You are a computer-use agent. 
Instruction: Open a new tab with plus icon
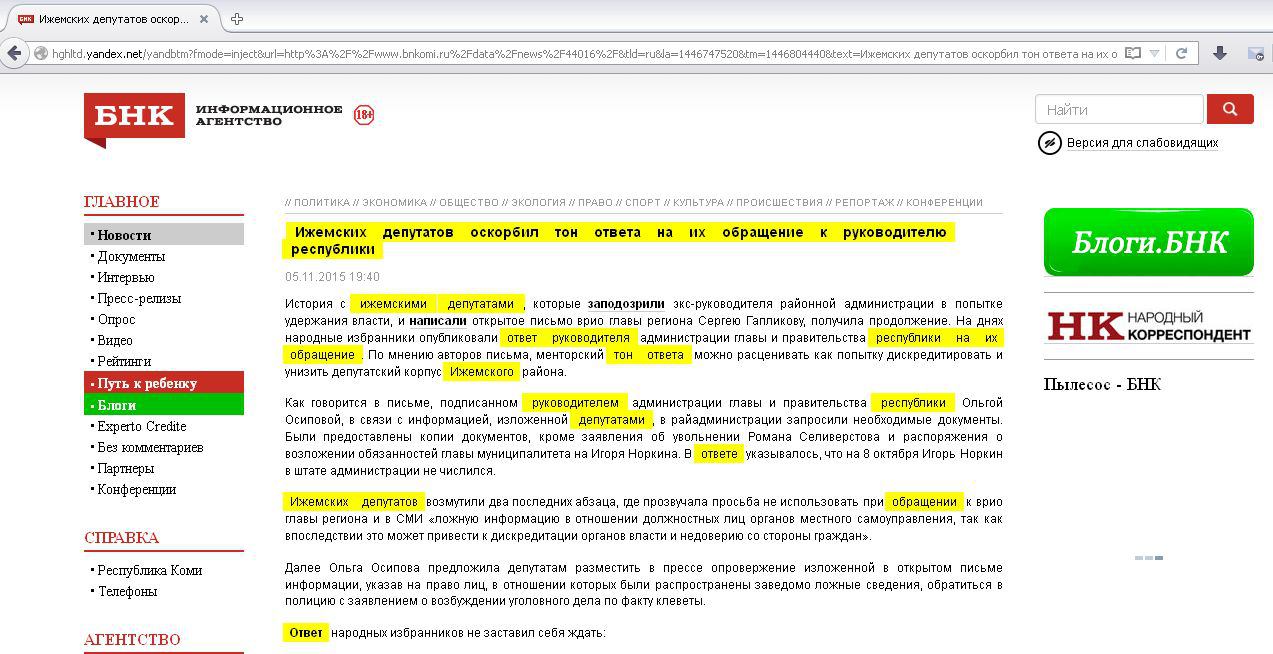tap(237, 19)
